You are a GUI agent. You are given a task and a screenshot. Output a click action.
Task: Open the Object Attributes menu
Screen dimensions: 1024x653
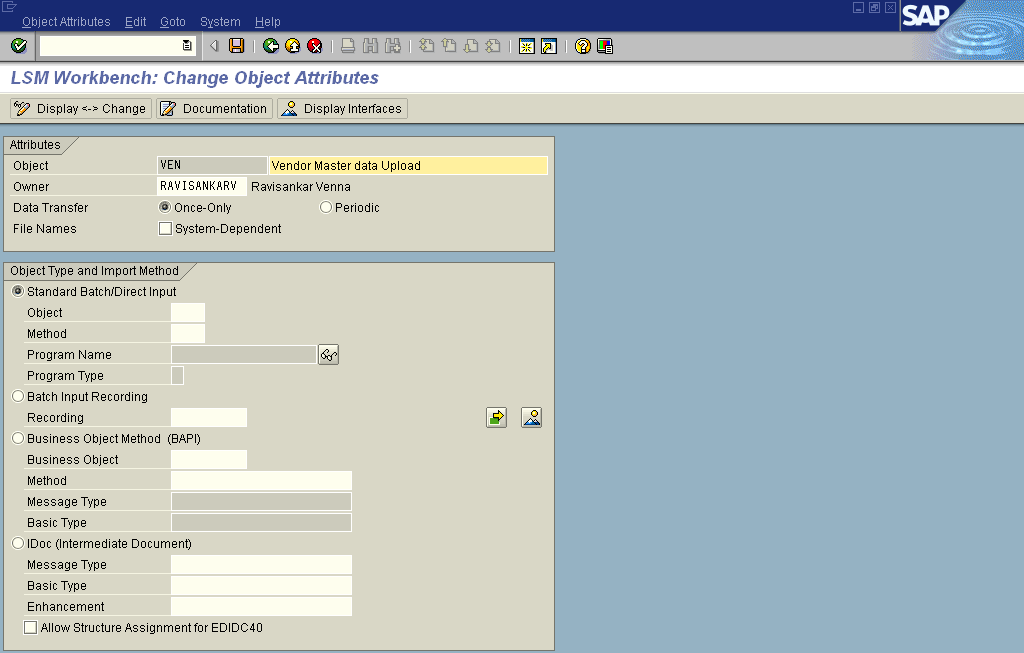pos(66,22)
